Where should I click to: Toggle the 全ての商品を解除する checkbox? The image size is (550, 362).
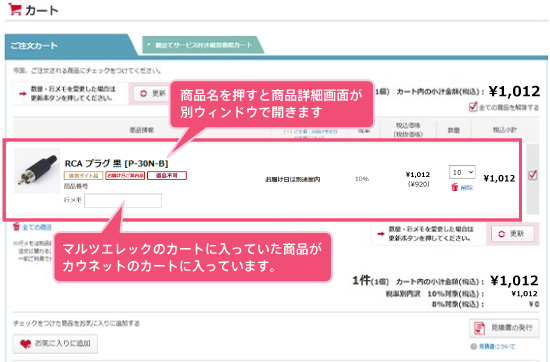tap(473, 107)
